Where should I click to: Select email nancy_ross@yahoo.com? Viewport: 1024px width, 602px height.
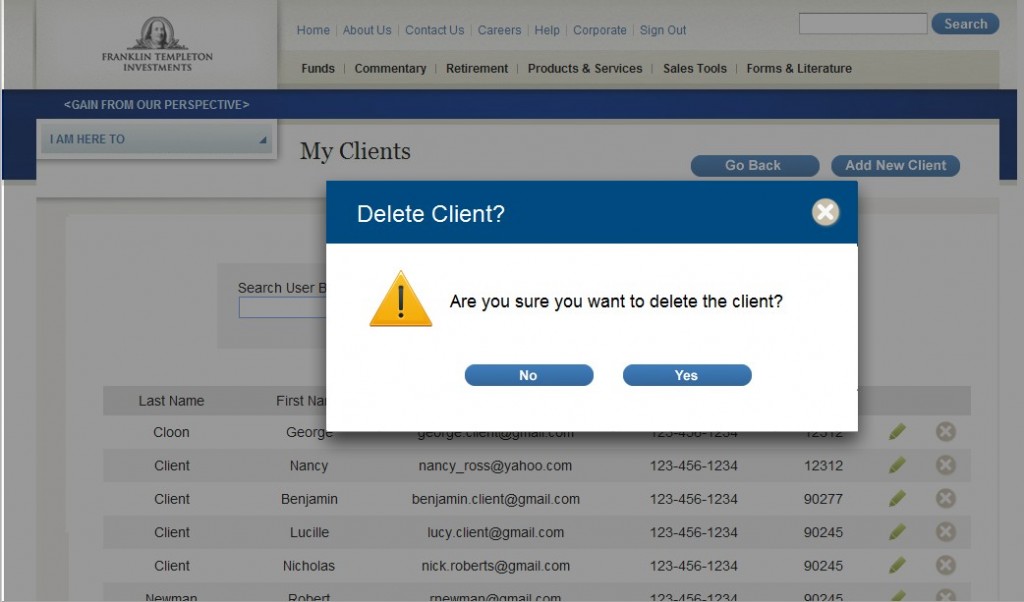495,466
